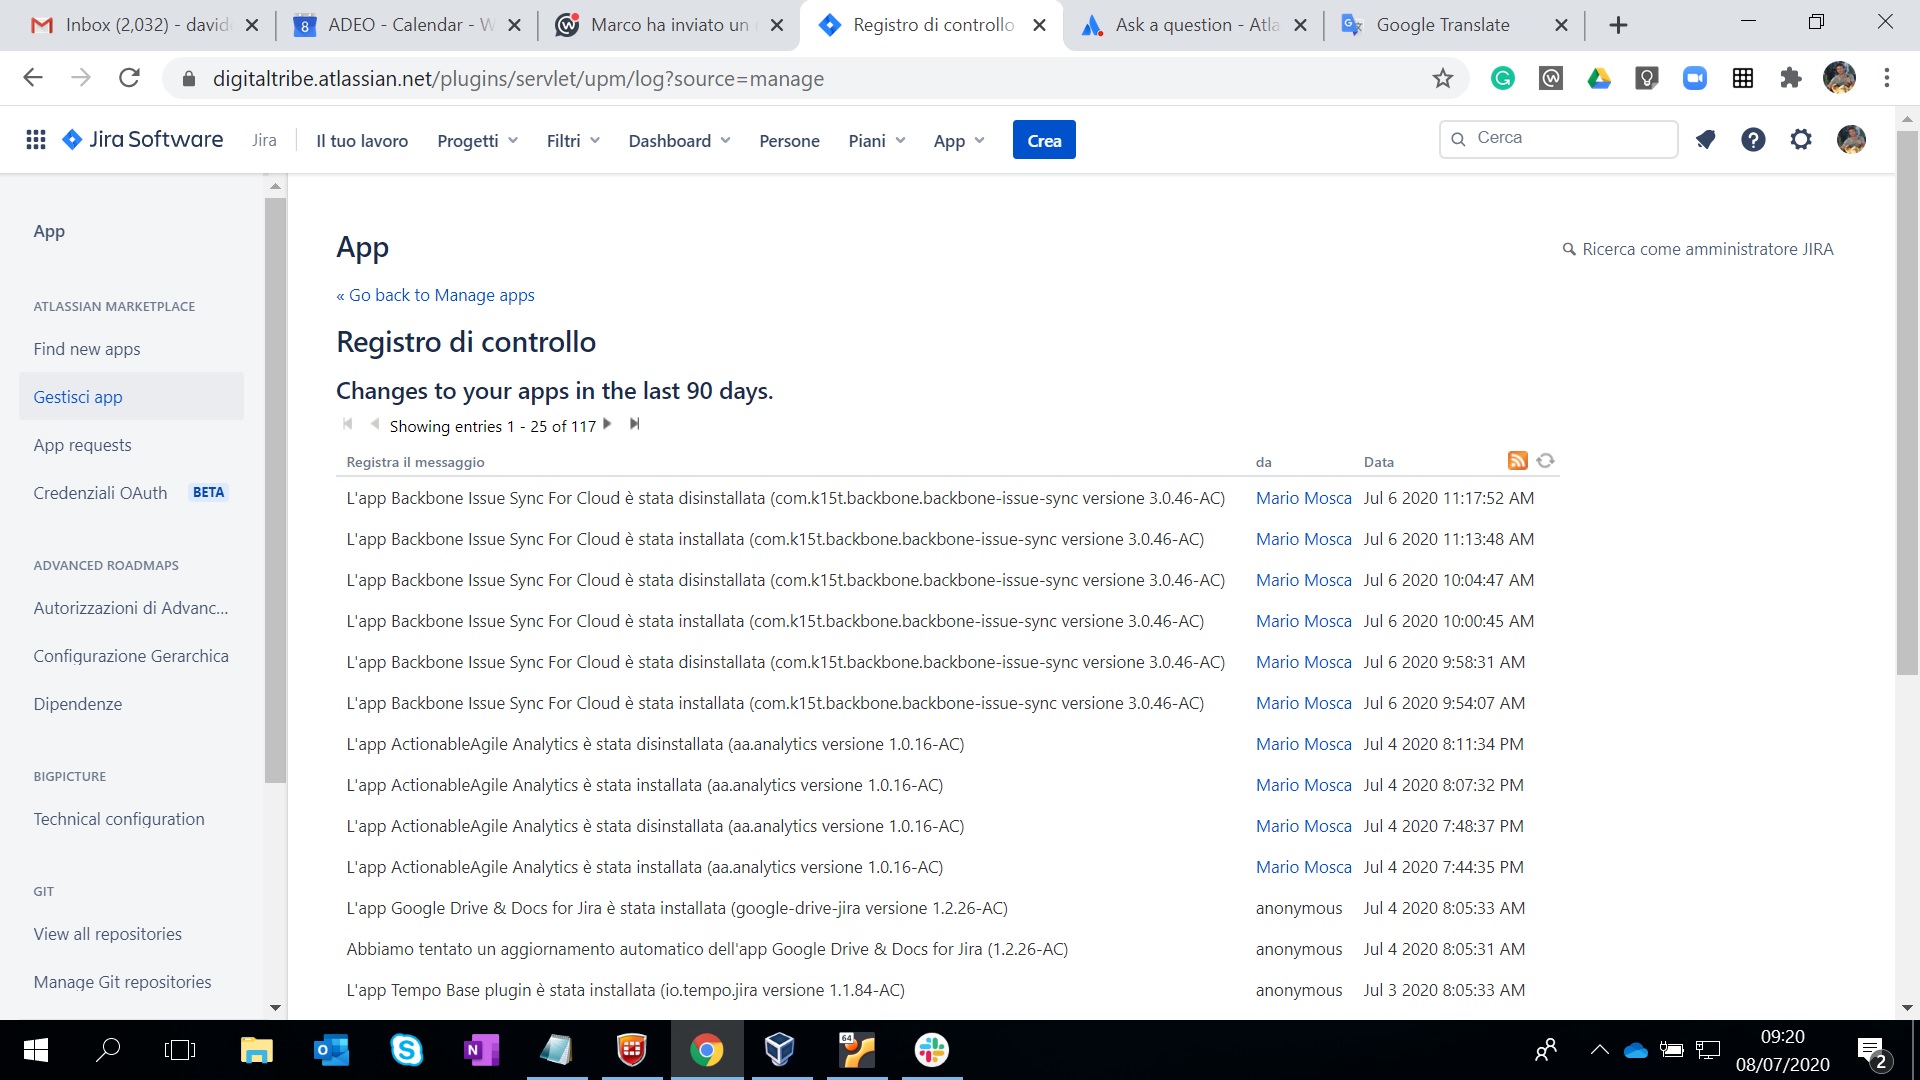1920x1080 pixels.
Task: Subscribe via the RSS feed icon
Action: [x=1518, y=460]
